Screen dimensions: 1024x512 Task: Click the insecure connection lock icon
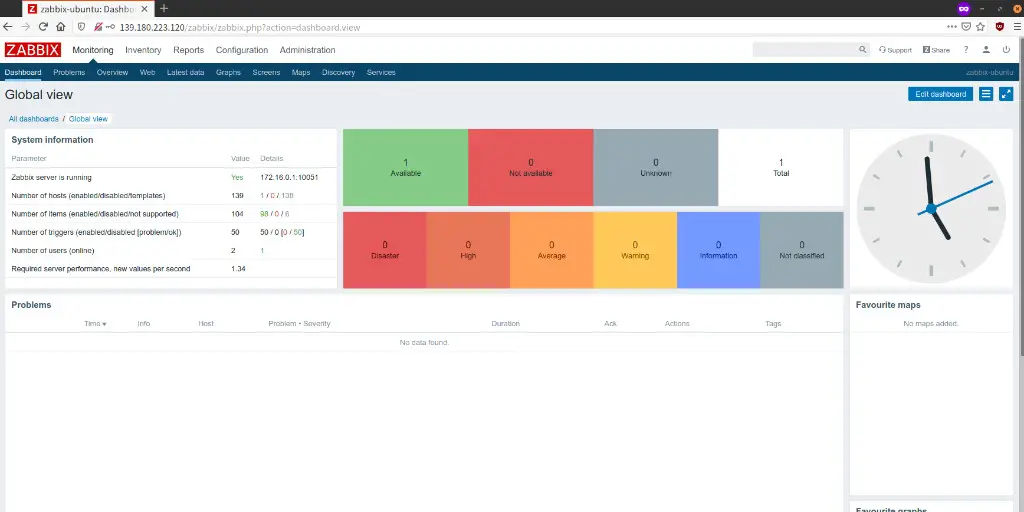[98, 27]
